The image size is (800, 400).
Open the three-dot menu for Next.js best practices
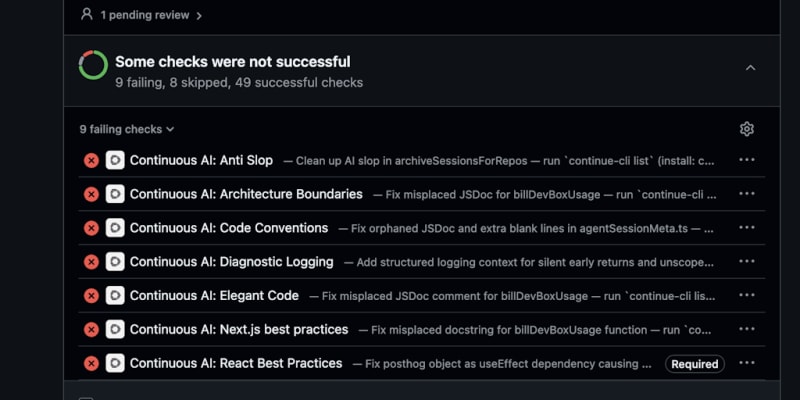(x=746, y=329)
